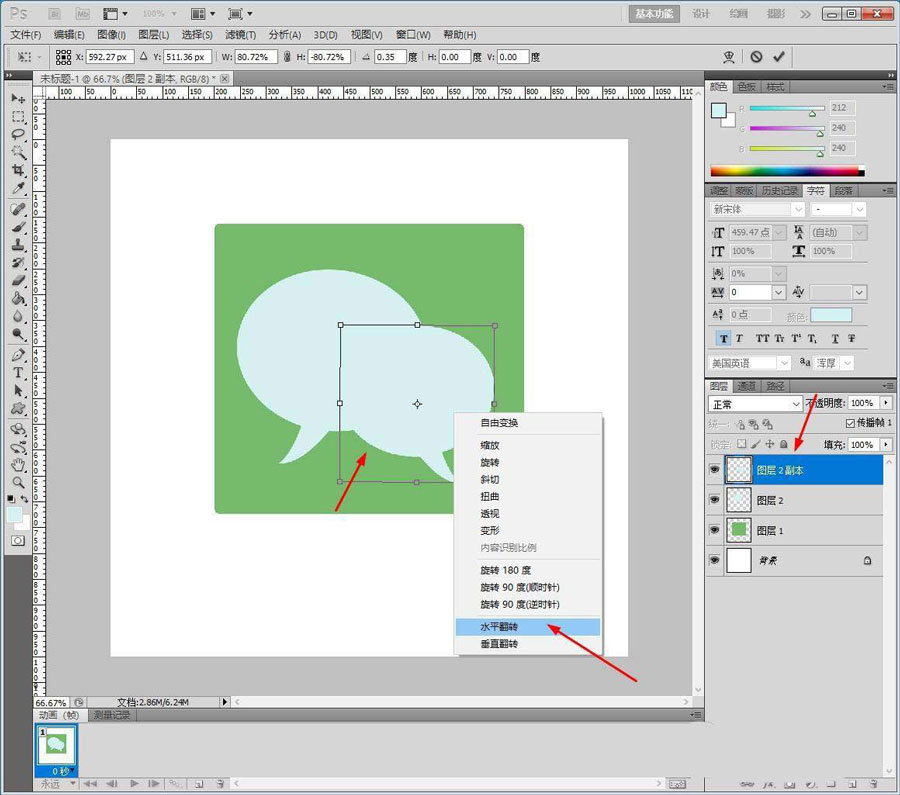Select the Lasso tool

pos(18,134)
